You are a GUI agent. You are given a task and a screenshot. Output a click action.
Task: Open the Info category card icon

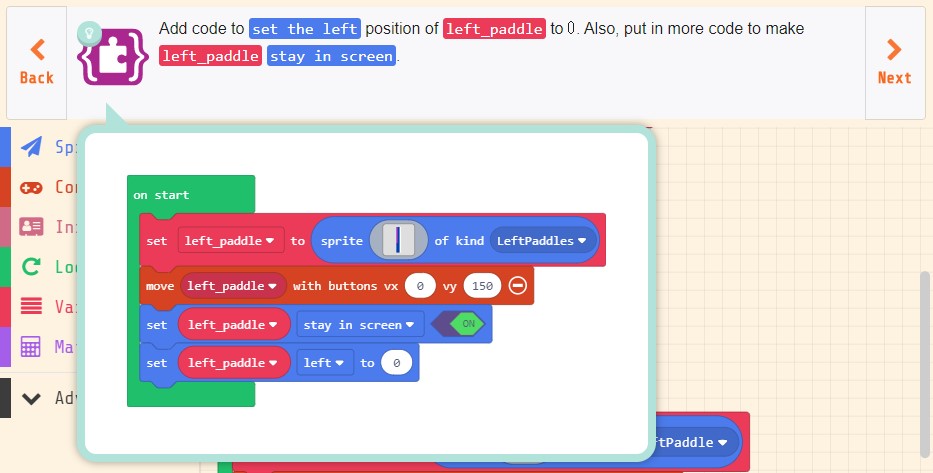[x=31, y=227]
